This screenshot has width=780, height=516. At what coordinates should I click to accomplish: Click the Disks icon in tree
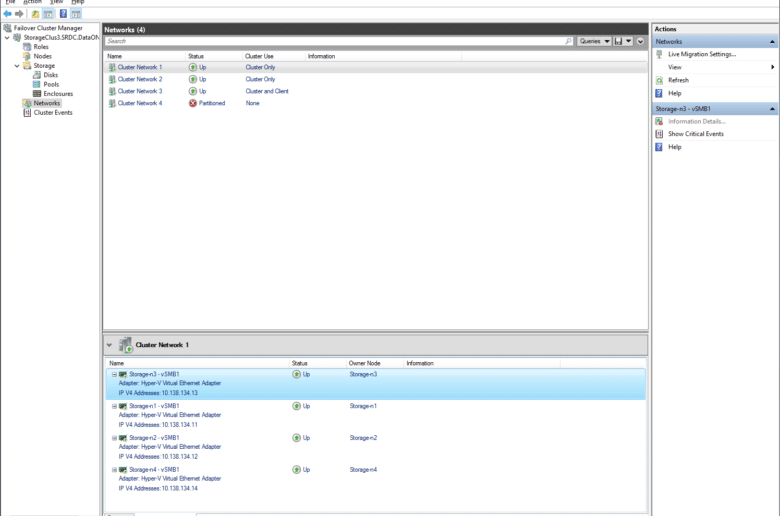(37, 75)
